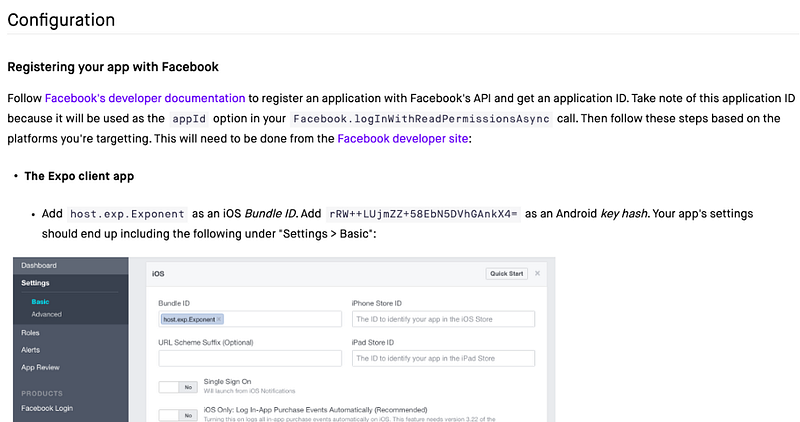Click the Configuration heading
This screenshot has width=800, height=422.
(x=61, y=20)
